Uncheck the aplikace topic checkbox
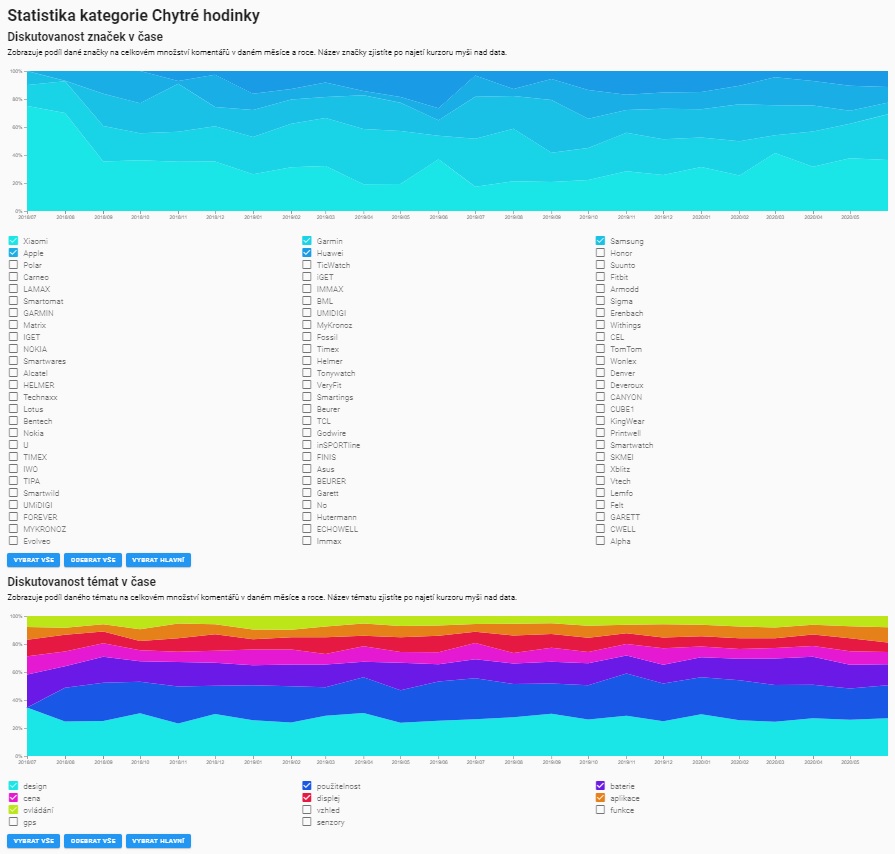The width and height of the screenshot is (895, 854). (600, 798)
